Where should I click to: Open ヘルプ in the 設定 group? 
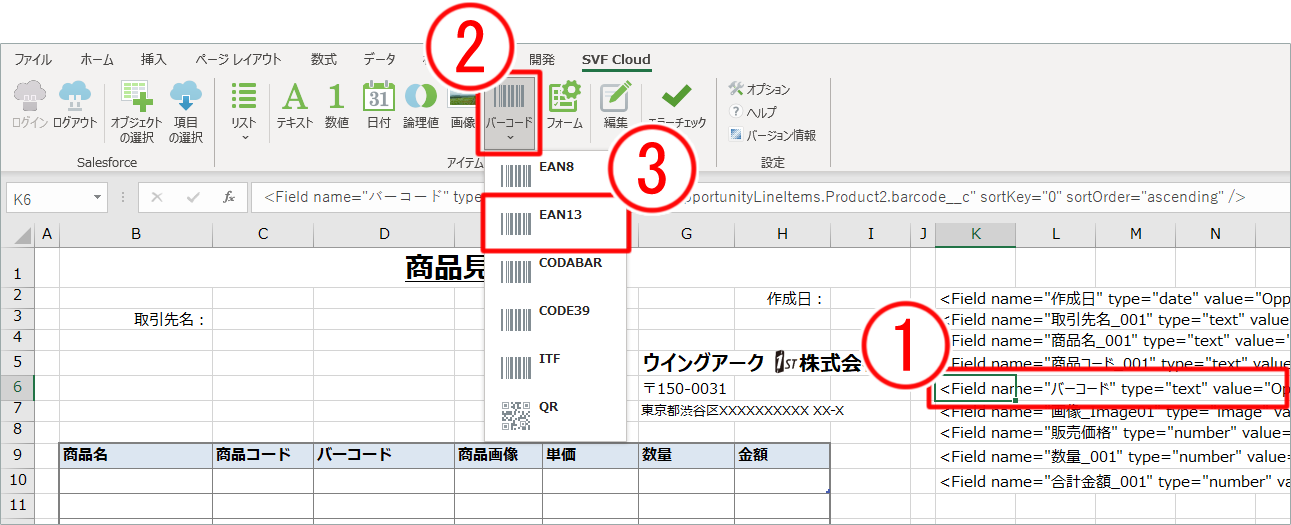click(x=753, y=112)
